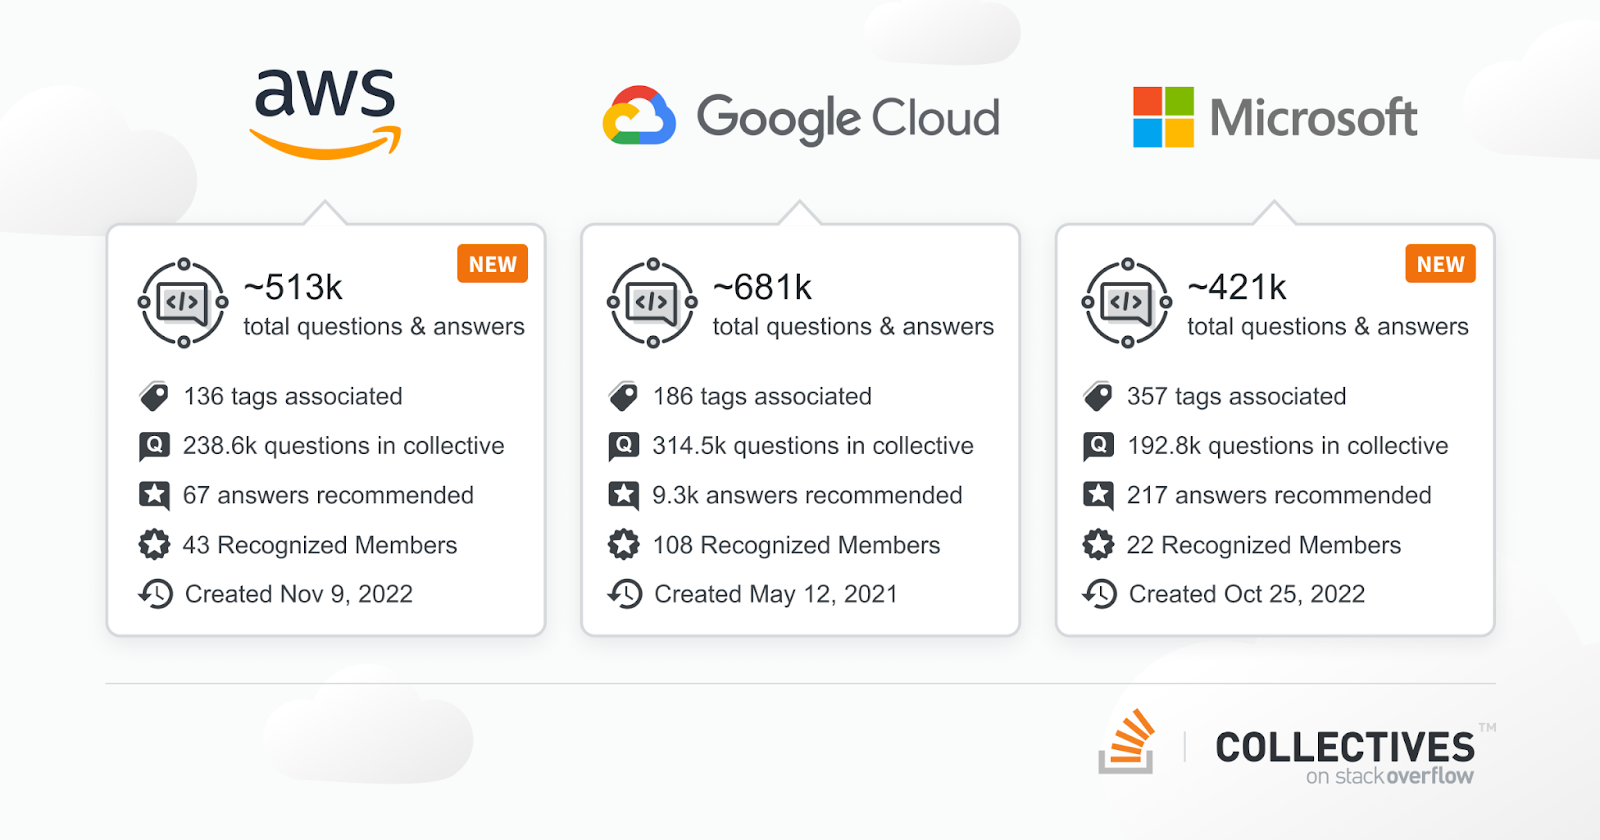Click '108 Recognized Members' text
The image size is (1600, 840).
tap(797, 545)
